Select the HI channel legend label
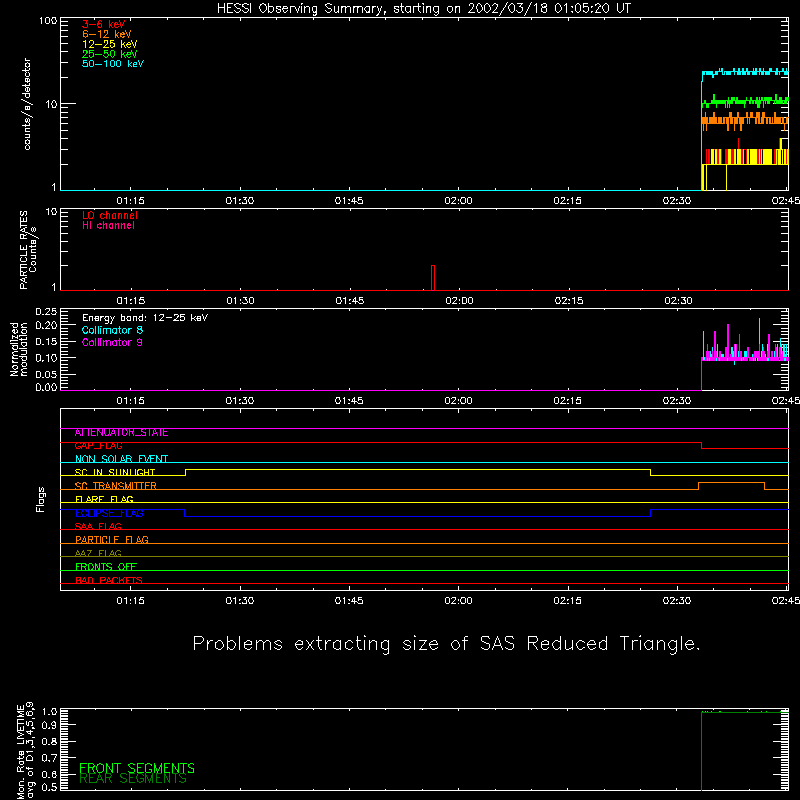This screenshot has height=800, width=800. (x=108, y=226)
